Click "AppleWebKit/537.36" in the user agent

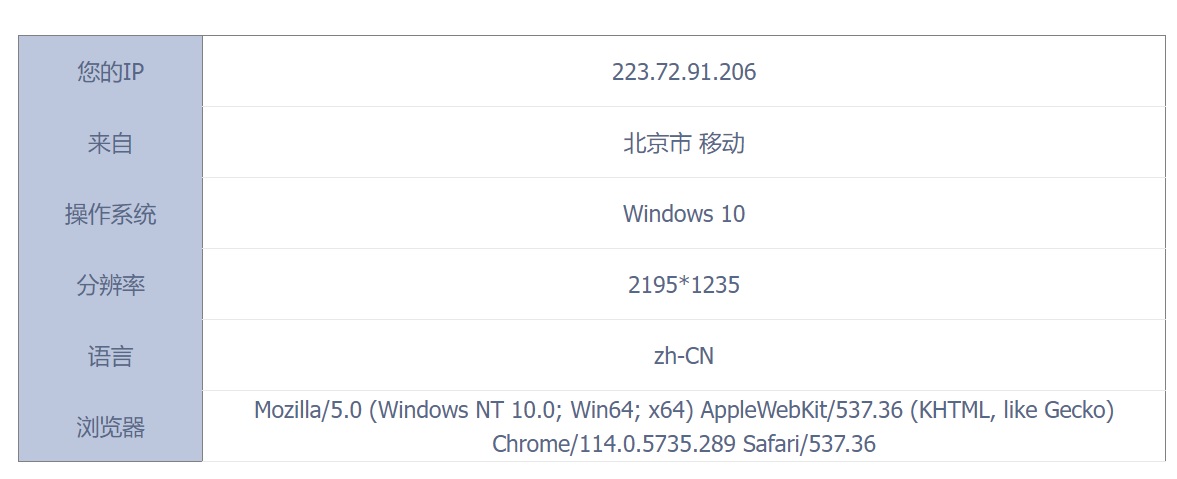(x=803, y=410)
